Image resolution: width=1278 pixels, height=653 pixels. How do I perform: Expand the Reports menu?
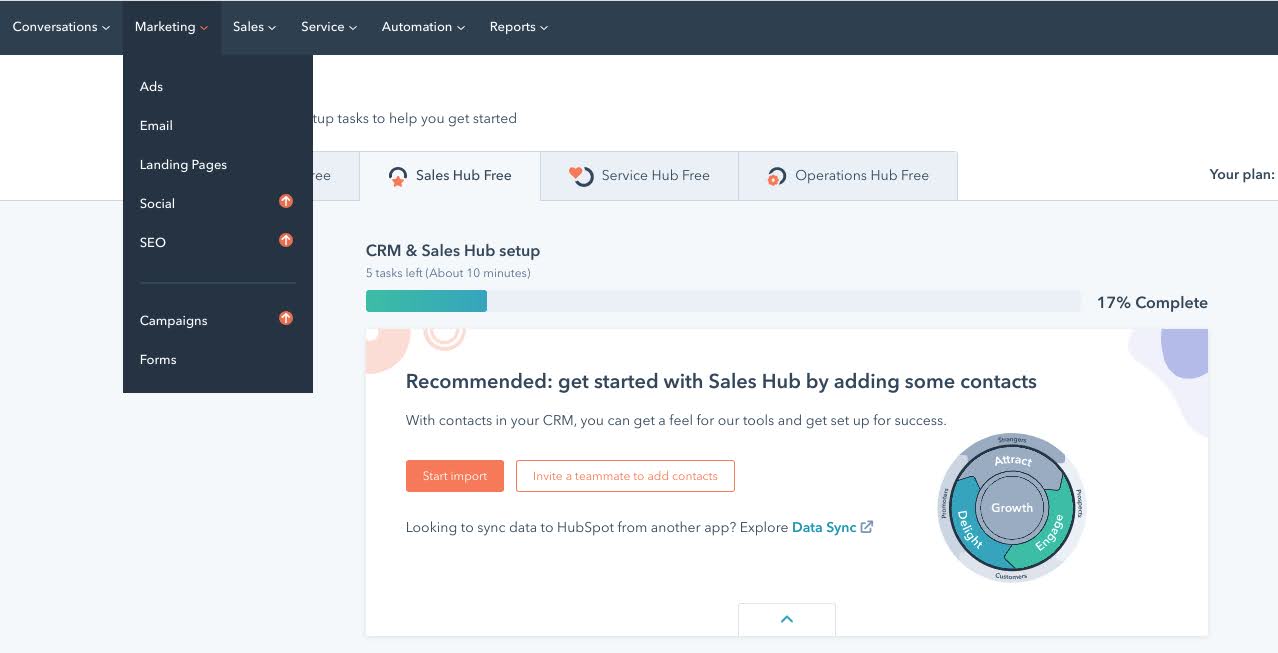519,27
